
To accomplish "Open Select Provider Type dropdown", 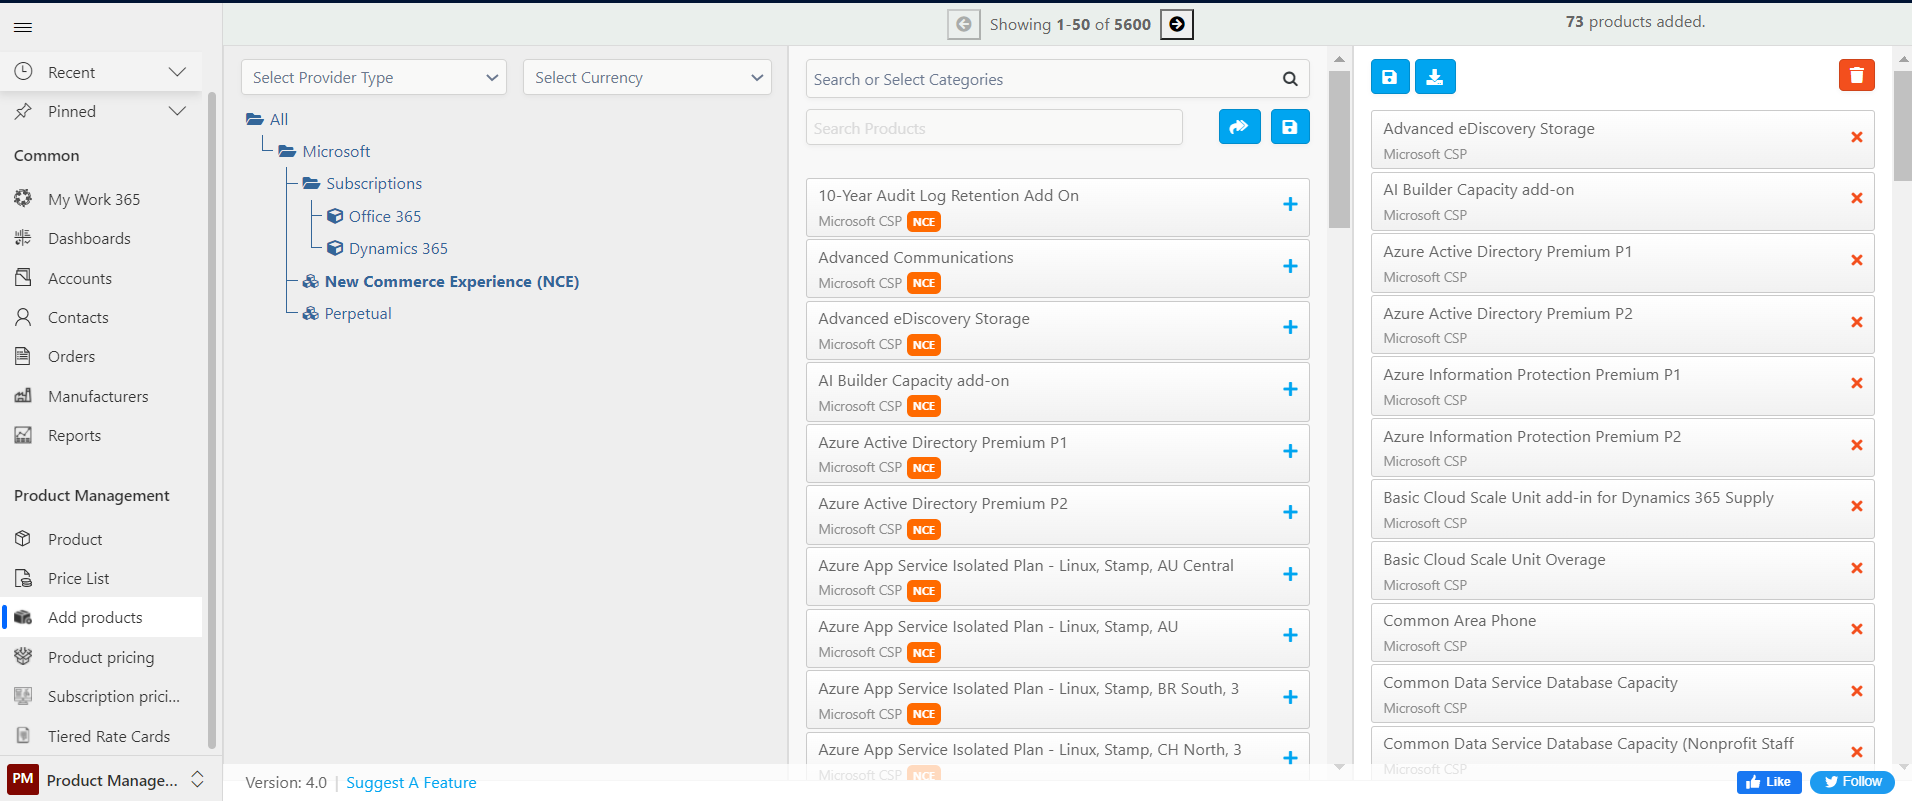I will click(374, 77).
